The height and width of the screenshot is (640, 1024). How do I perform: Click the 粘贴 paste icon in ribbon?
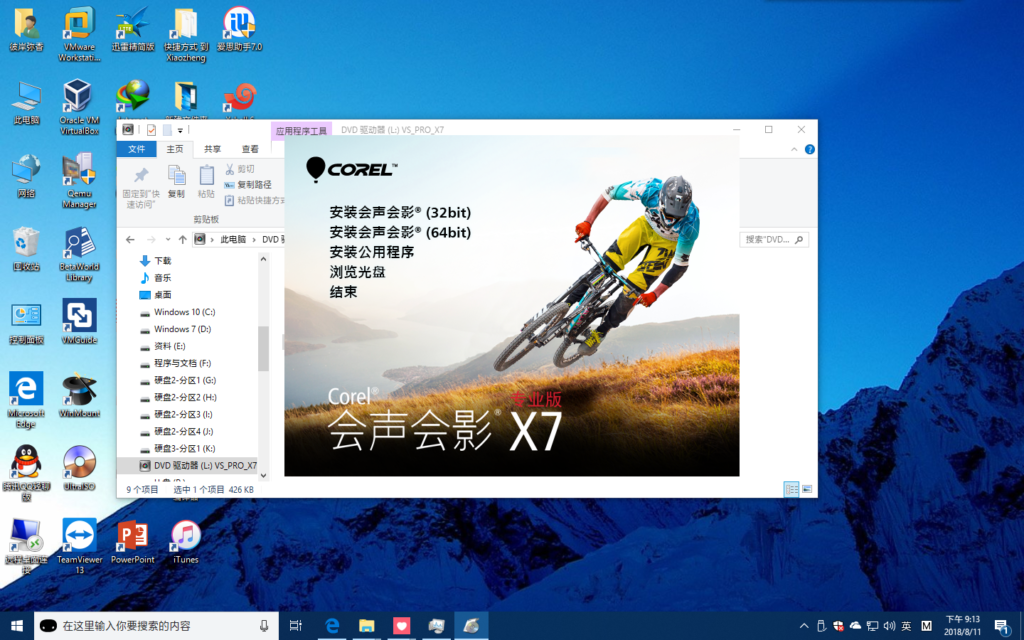(206, 176)
